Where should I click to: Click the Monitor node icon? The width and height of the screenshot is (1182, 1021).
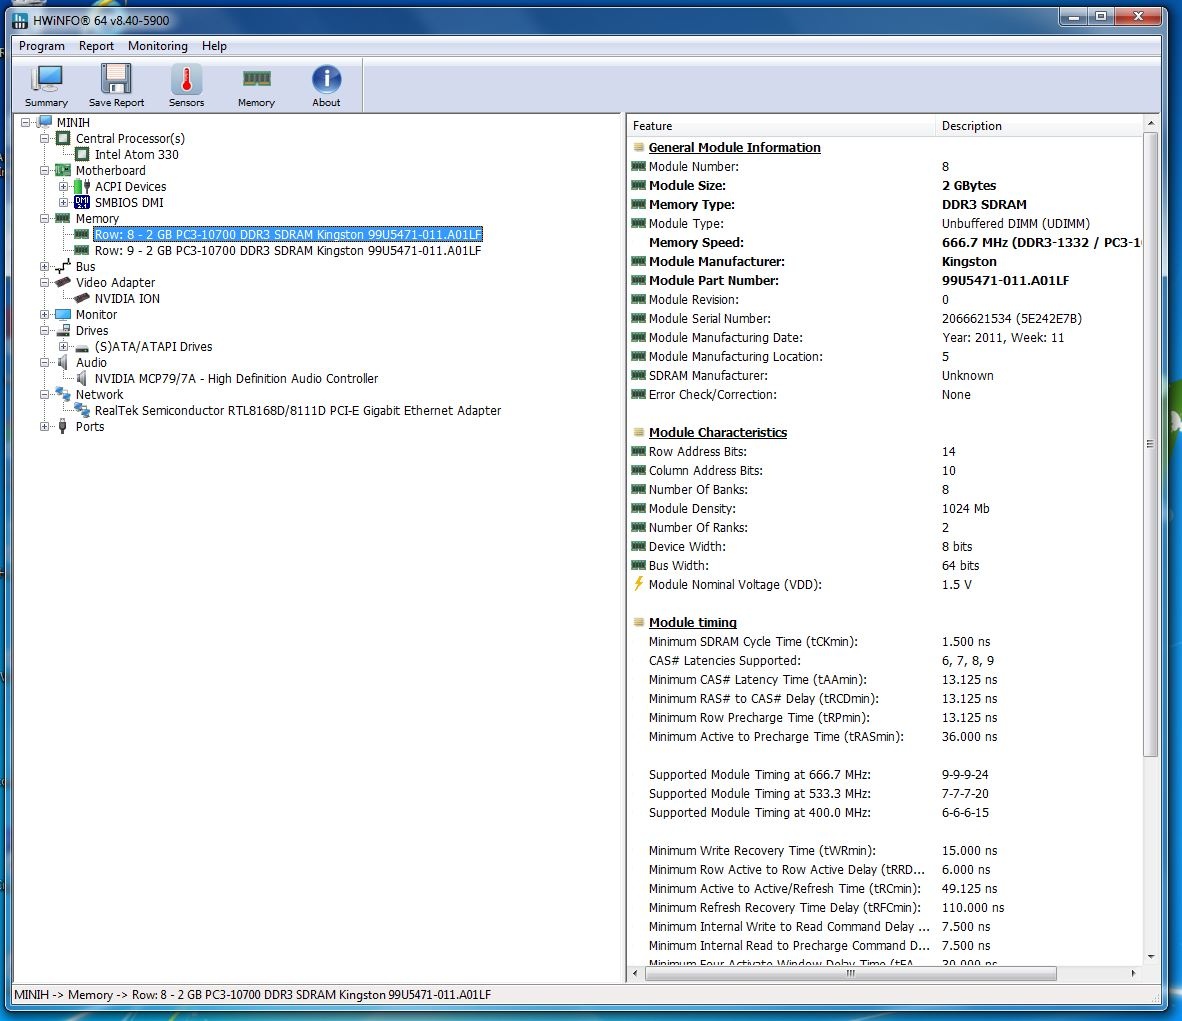coord(63,314)
